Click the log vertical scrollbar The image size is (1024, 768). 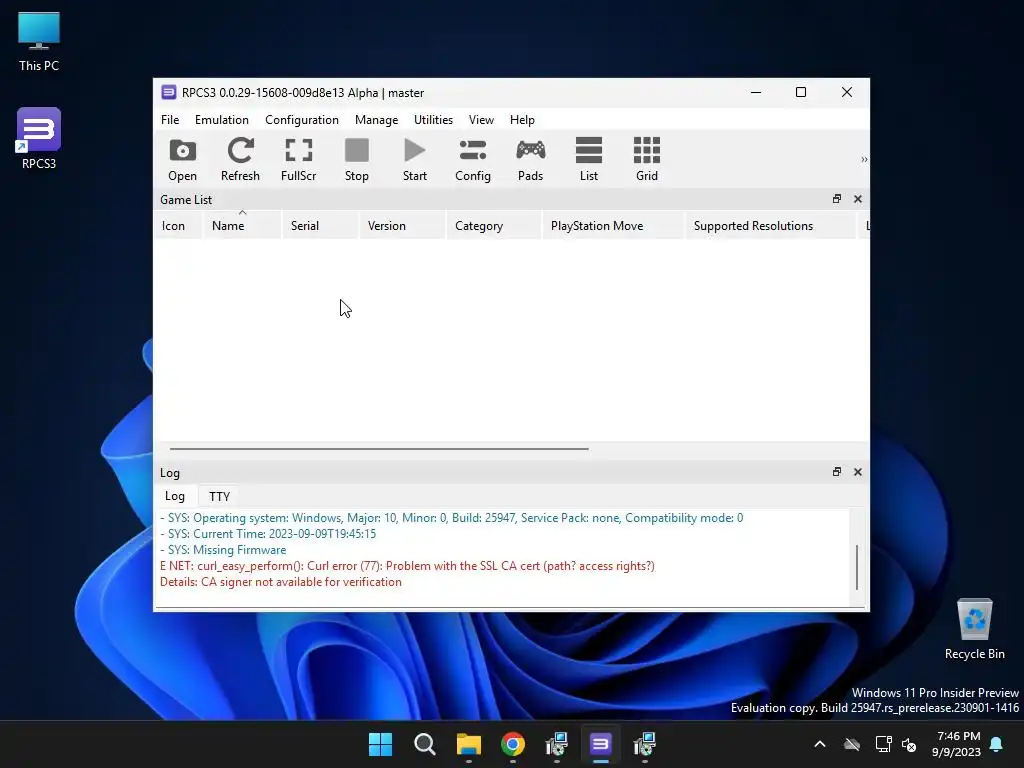point(857,567)
